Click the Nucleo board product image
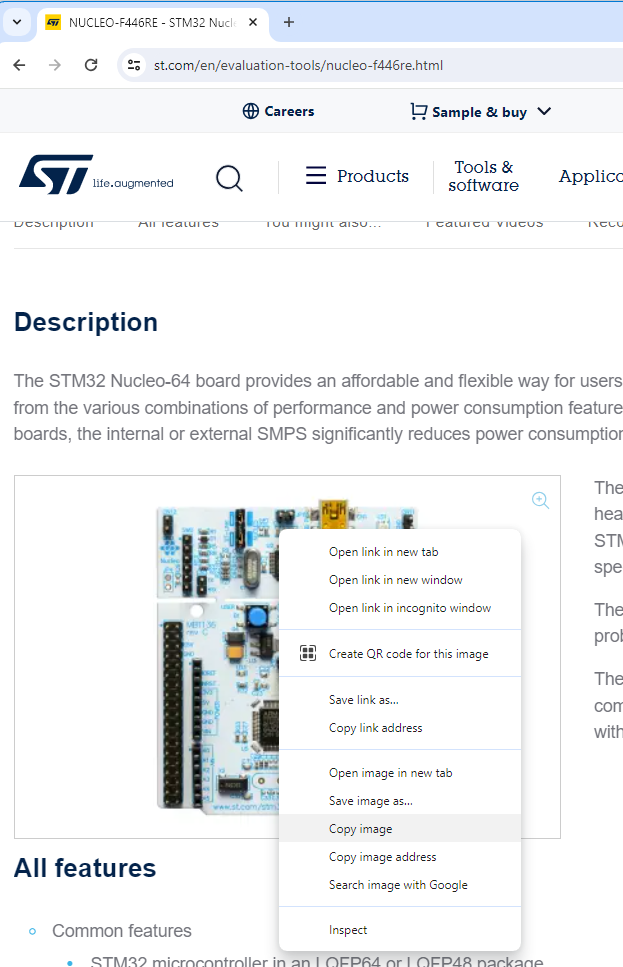This screenshot has width=623, height=967. click(x=217, y=657)
